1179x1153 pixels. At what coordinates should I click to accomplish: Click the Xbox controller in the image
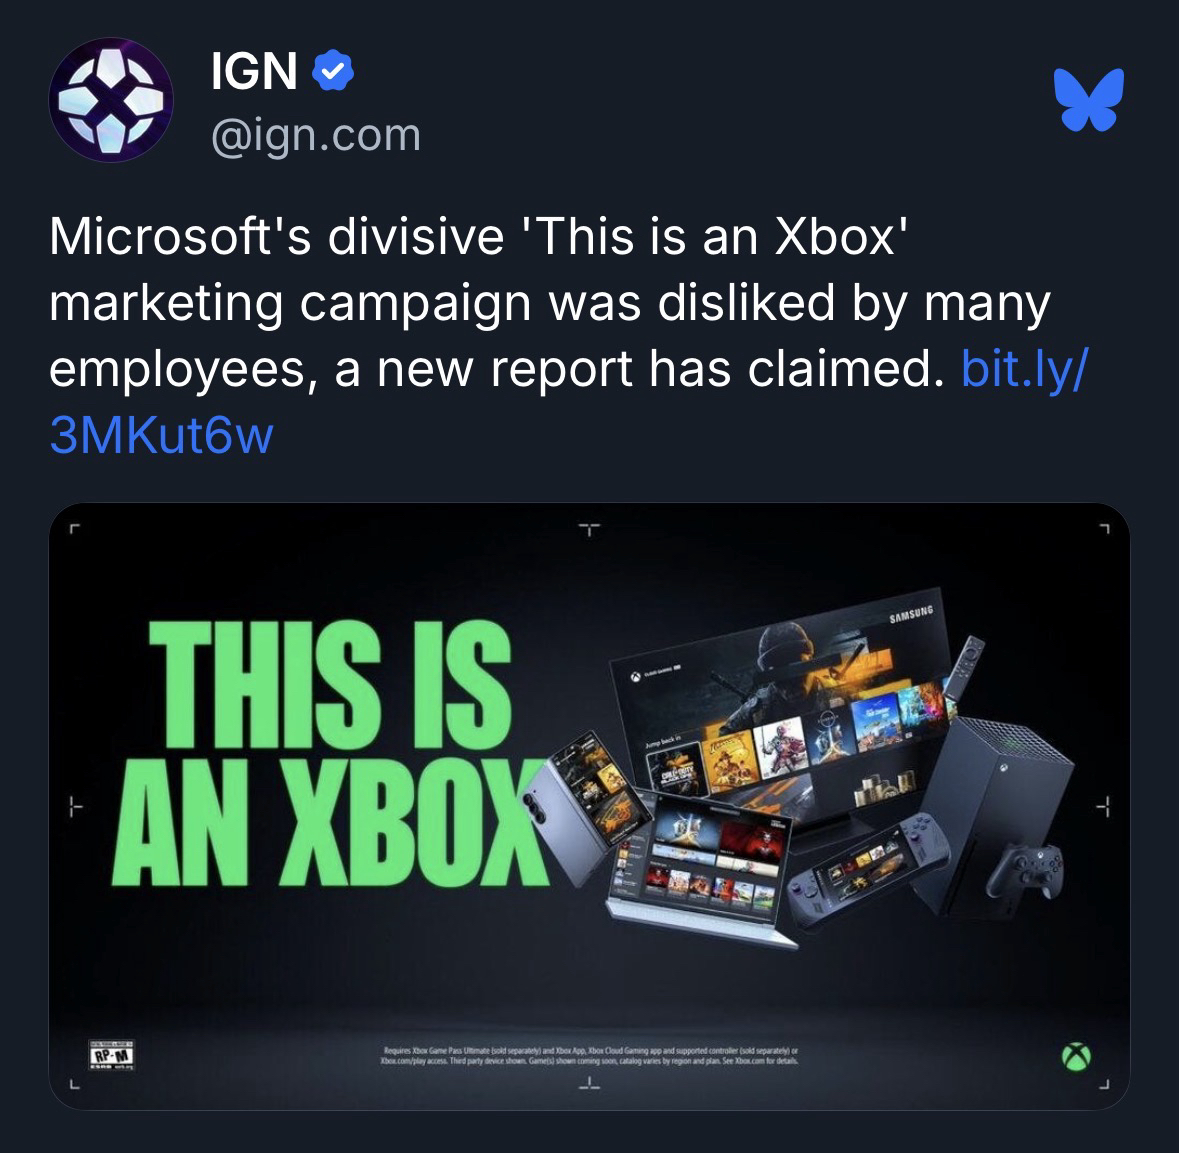[1024, 871]
